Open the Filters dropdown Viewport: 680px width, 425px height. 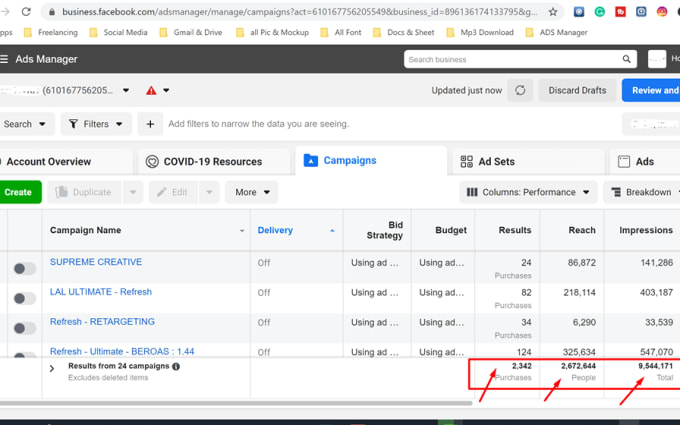96,124
